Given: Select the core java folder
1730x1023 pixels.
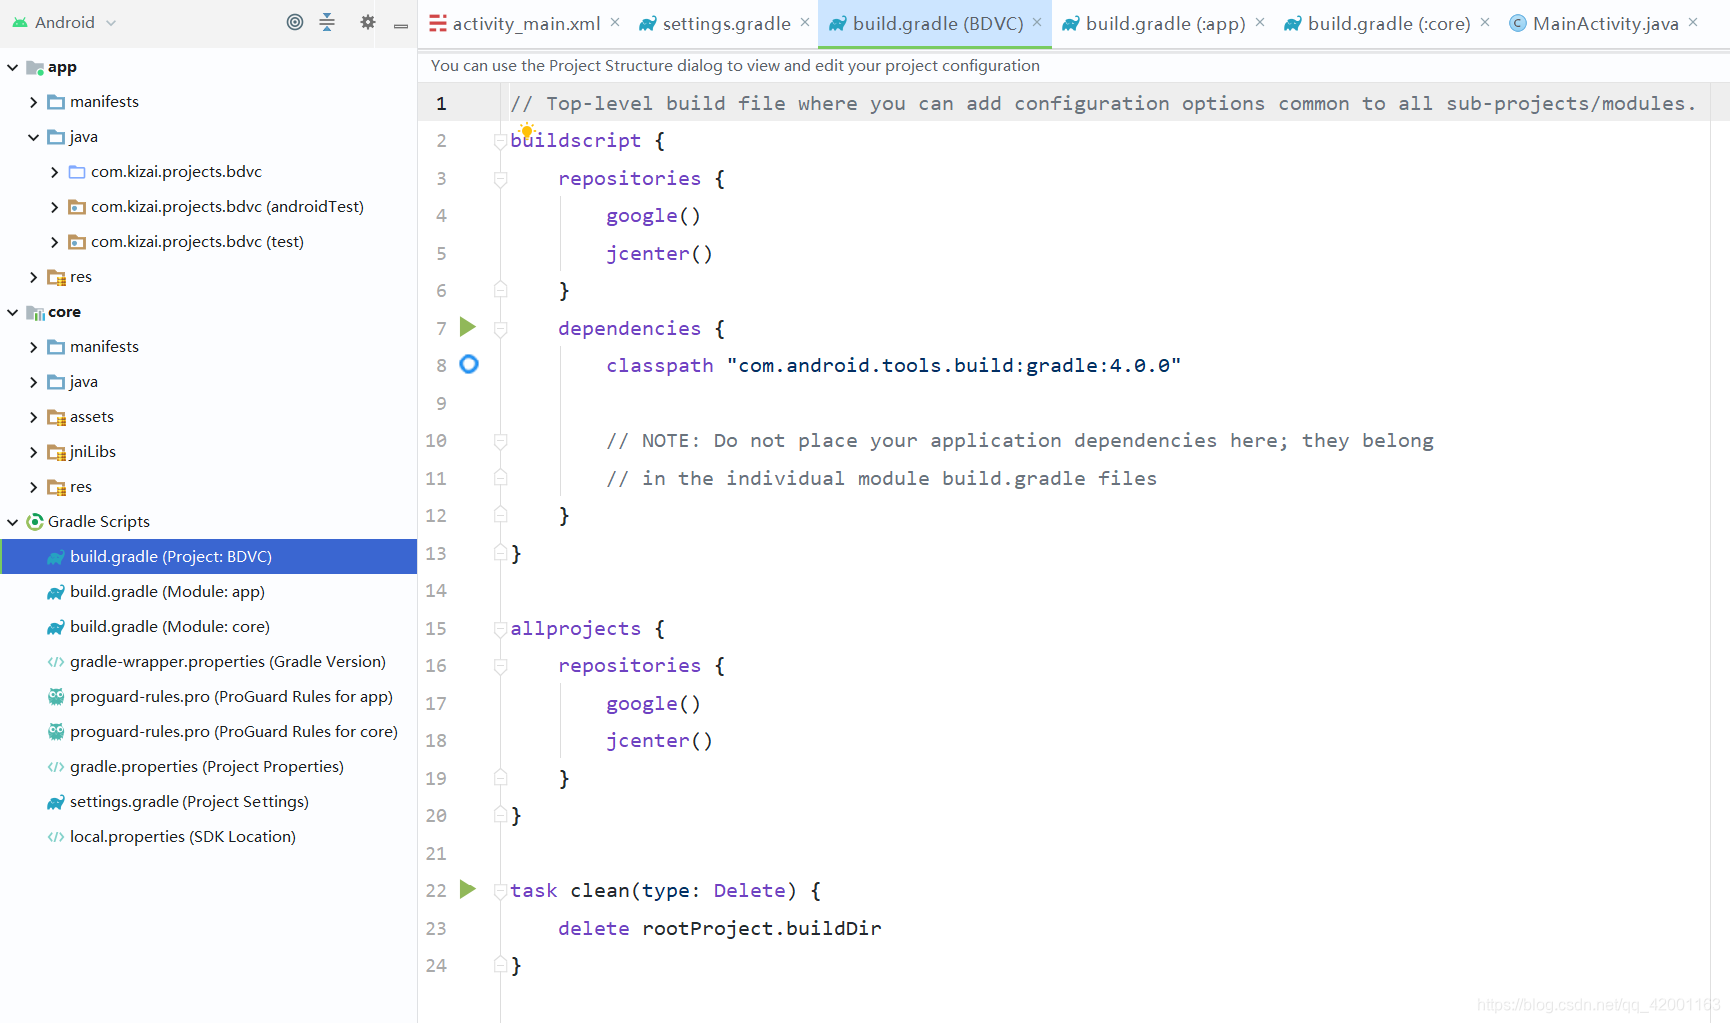Looking at the screenshot, I should (208, 382).
